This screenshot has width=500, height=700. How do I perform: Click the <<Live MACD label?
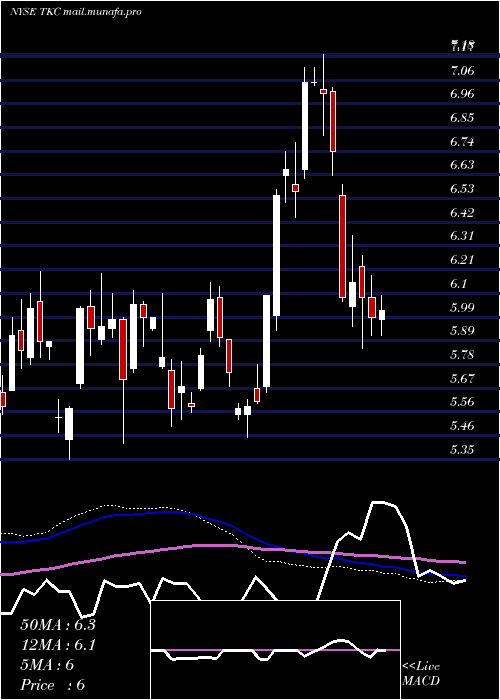point(421,674)
